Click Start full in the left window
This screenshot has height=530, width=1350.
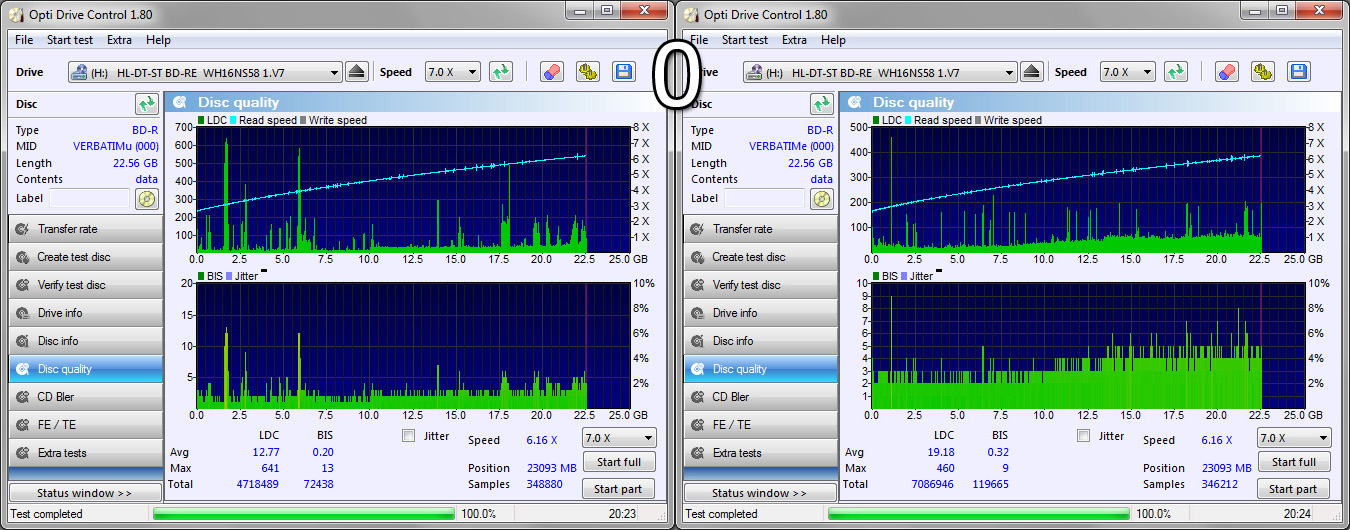[618, 462]
